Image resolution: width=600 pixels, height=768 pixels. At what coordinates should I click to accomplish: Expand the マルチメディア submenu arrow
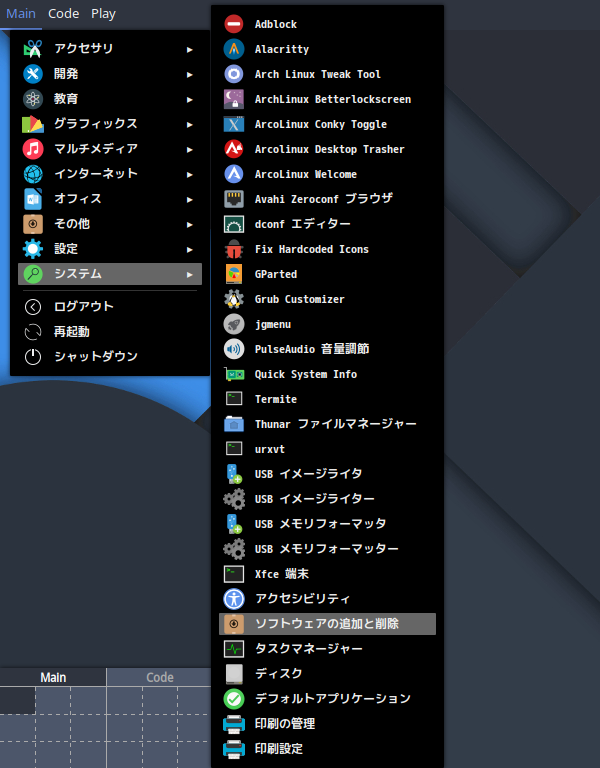point(190,149)
